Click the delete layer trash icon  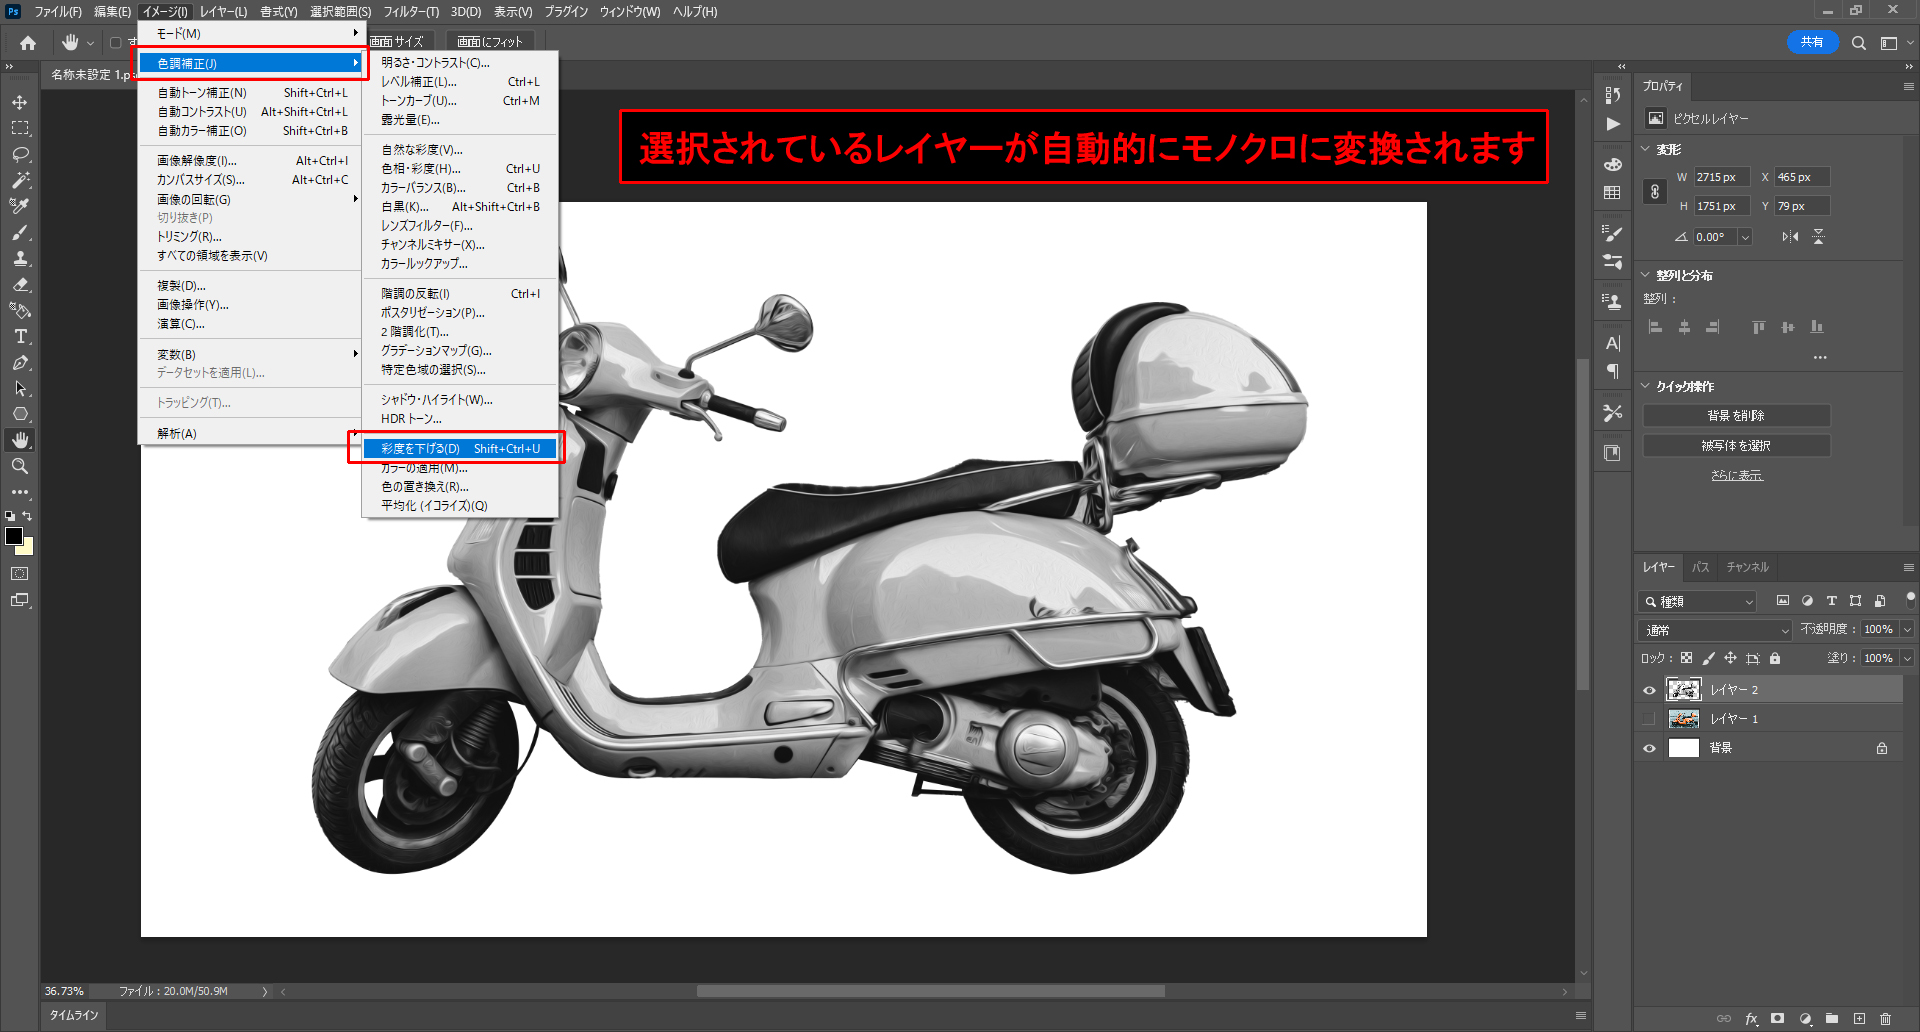(x=1885, y=1019)
